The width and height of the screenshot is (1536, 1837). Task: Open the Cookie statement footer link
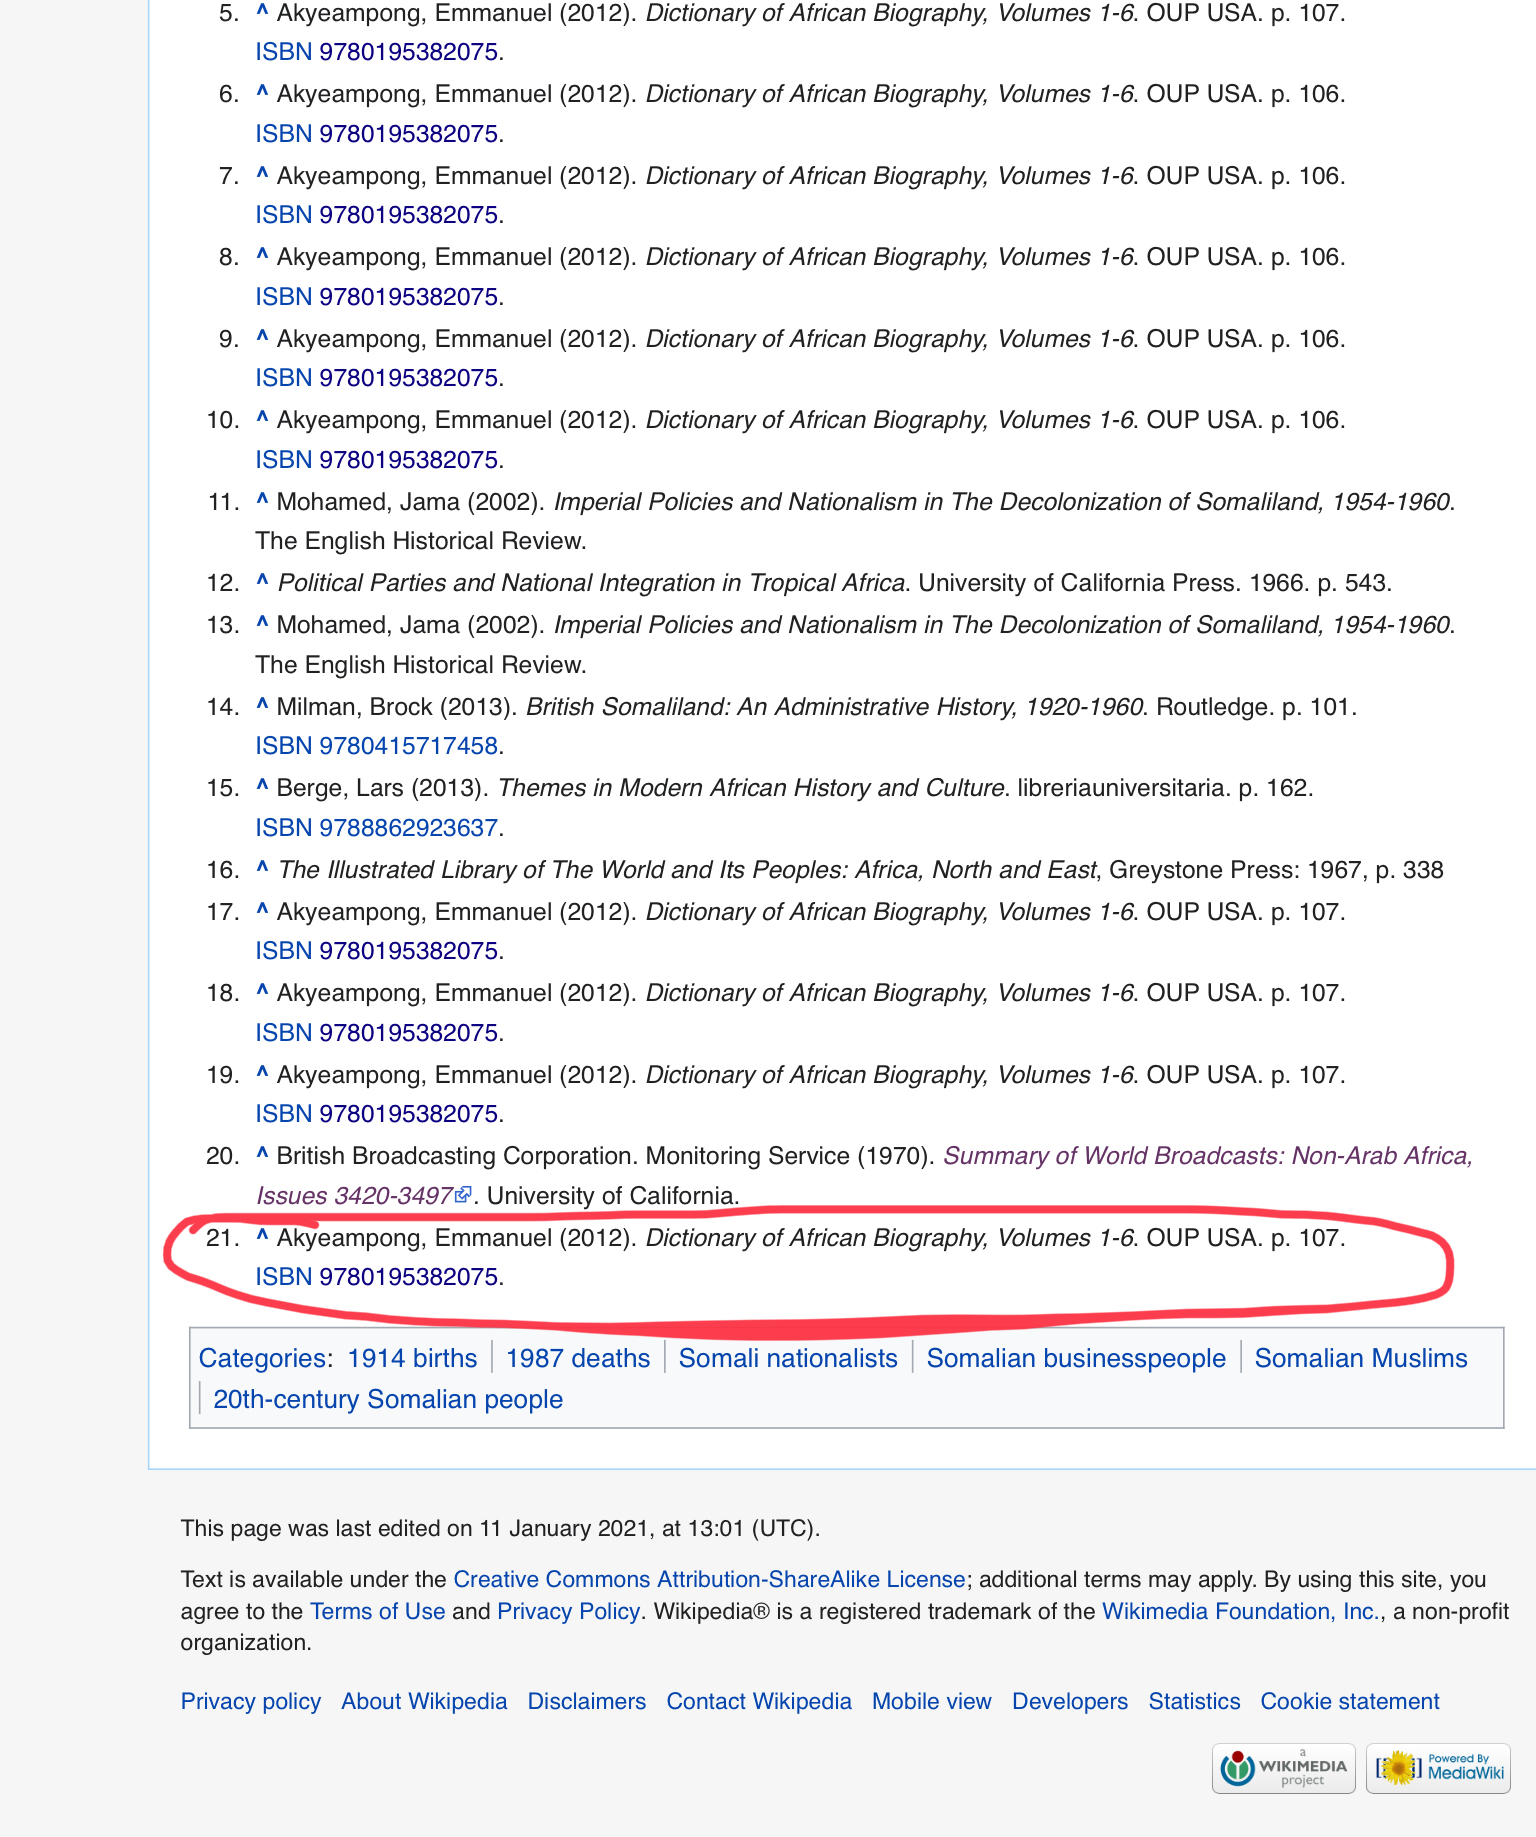(1349, 1701)
